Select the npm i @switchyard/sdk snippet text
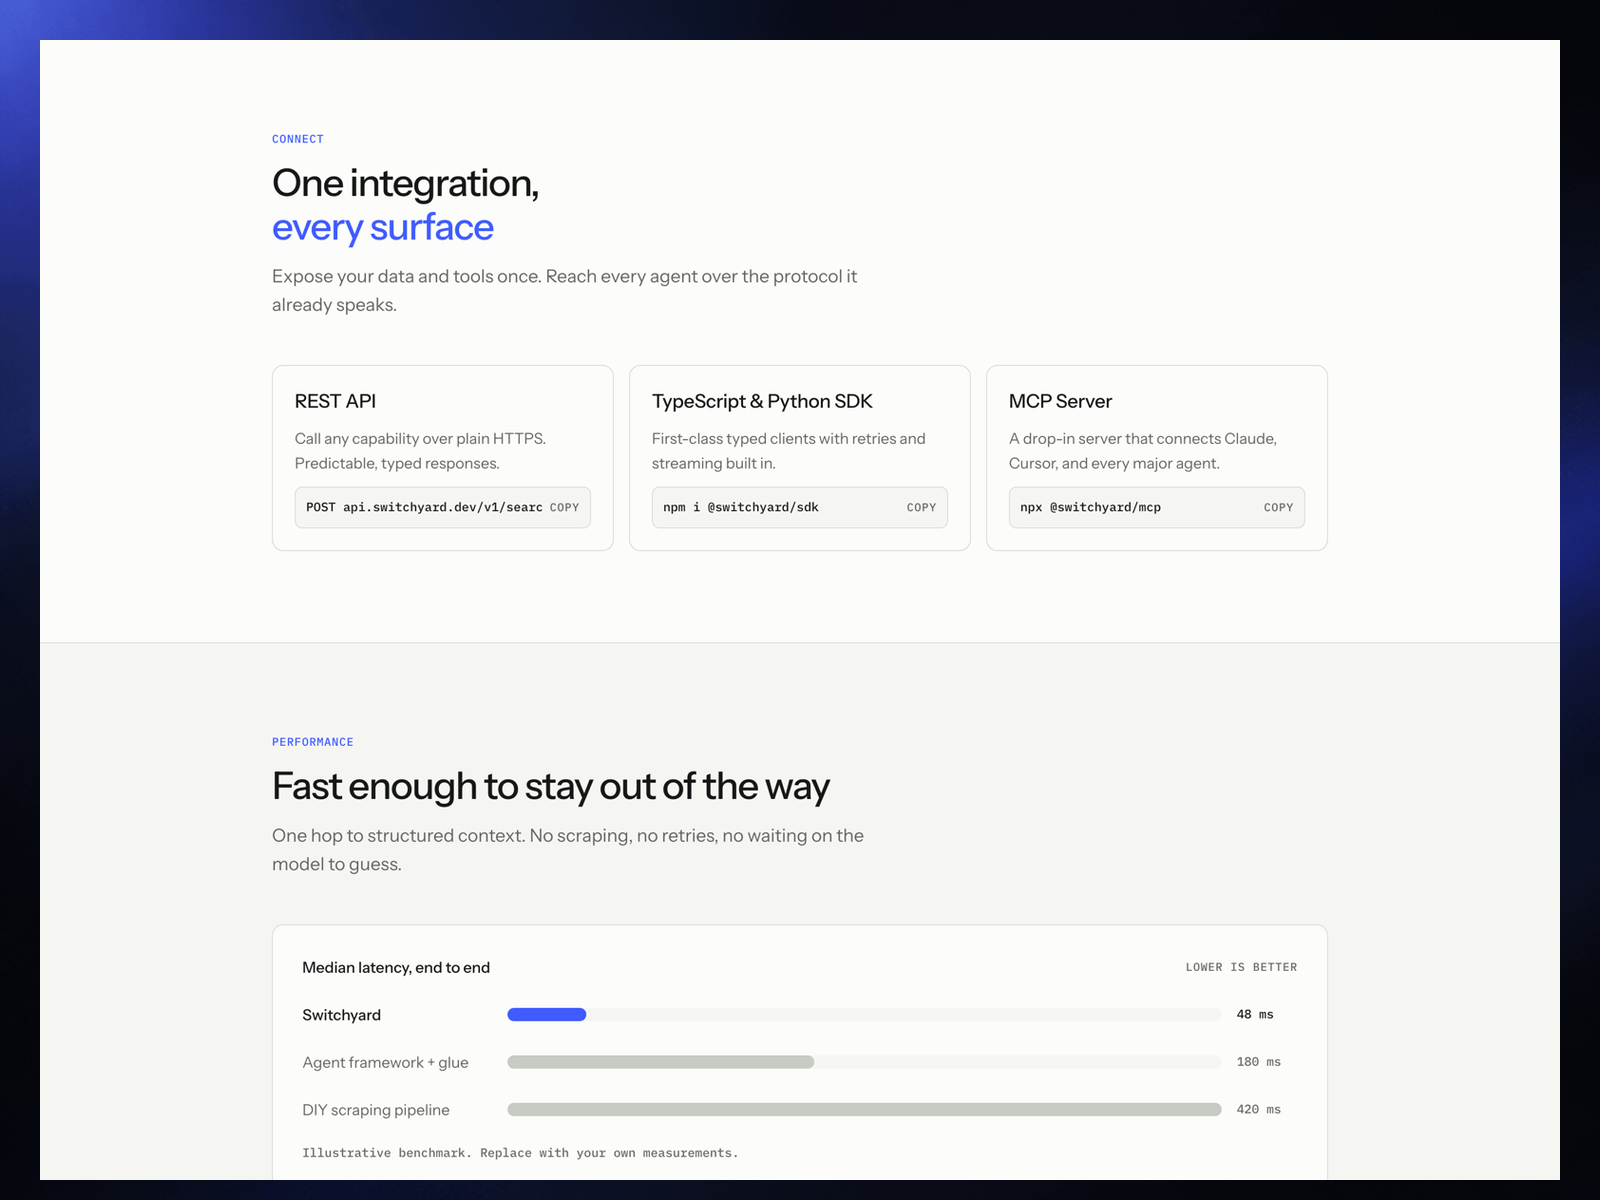1600x1200 pixels. point(741,508)
